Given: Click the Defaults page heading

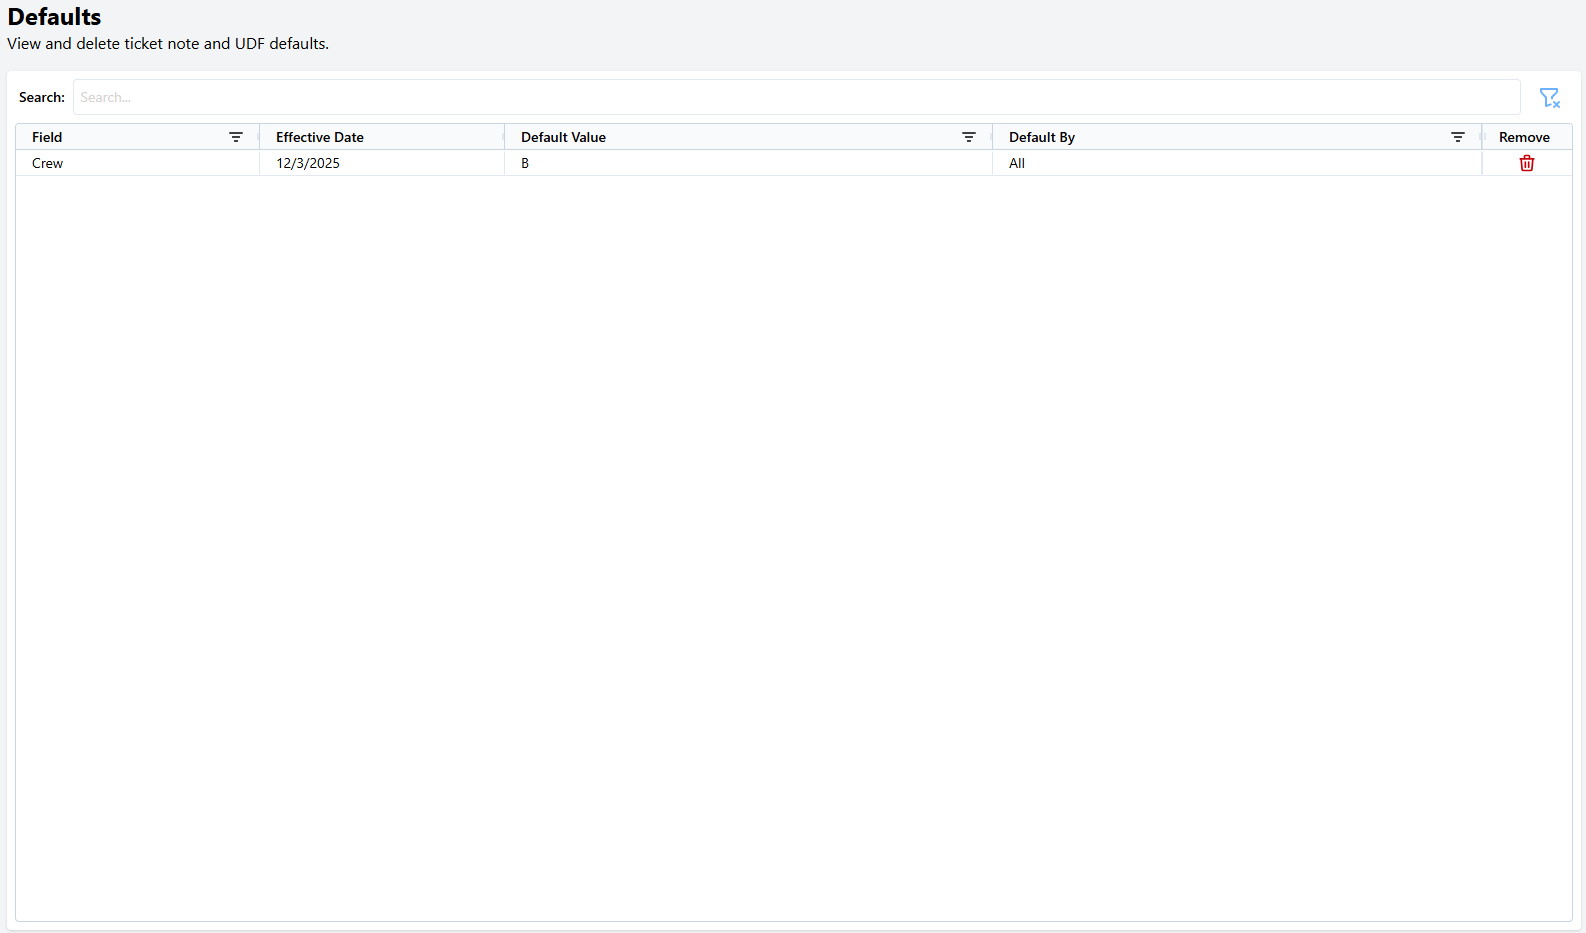Looking at the screenshot, I should 54,17.
